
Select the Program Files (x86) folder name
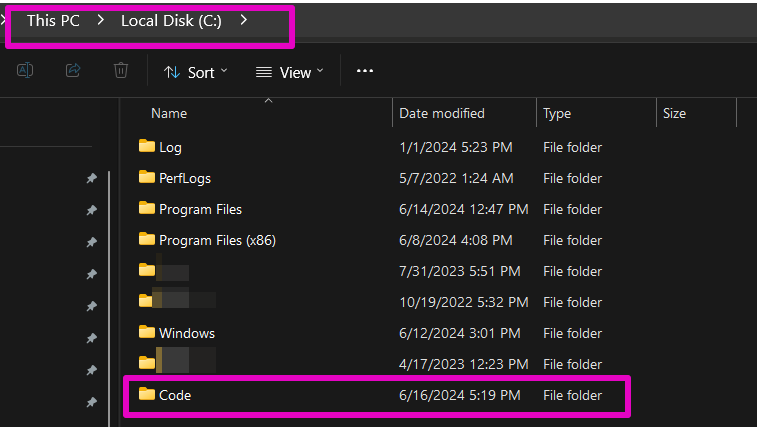217,240
